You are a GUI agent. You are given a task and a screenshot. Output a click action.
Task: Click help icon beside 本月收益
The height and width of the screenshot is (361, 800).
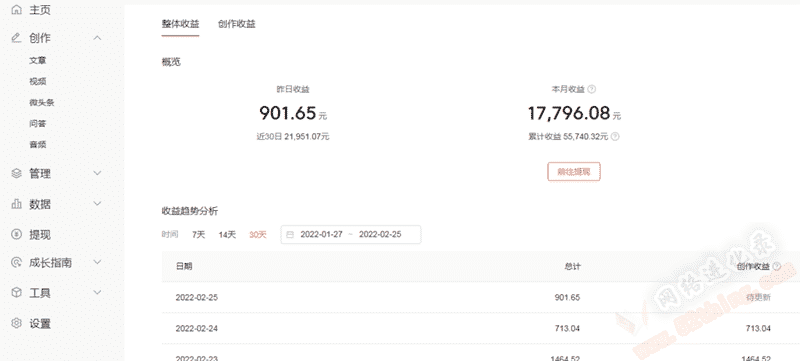point(591,89)
